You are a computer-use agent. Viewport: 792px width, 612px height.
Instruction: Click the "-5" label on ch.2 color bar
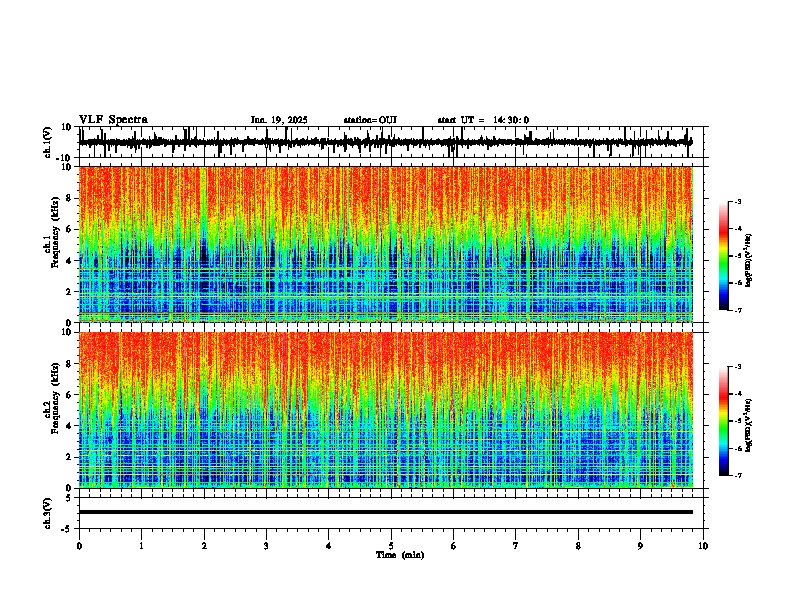point(738,421)
